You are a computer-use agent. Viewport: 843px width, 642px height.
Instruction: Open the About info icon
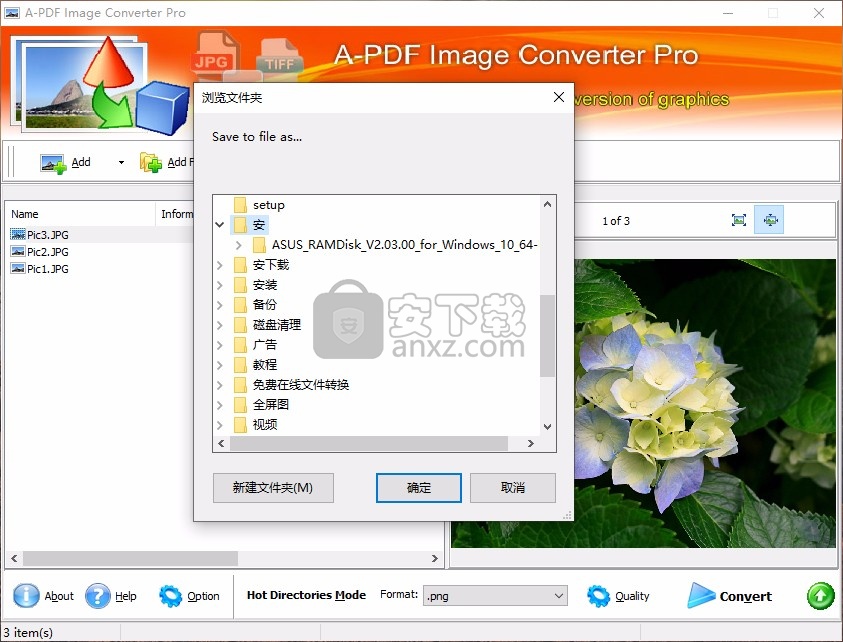(26, 596)
